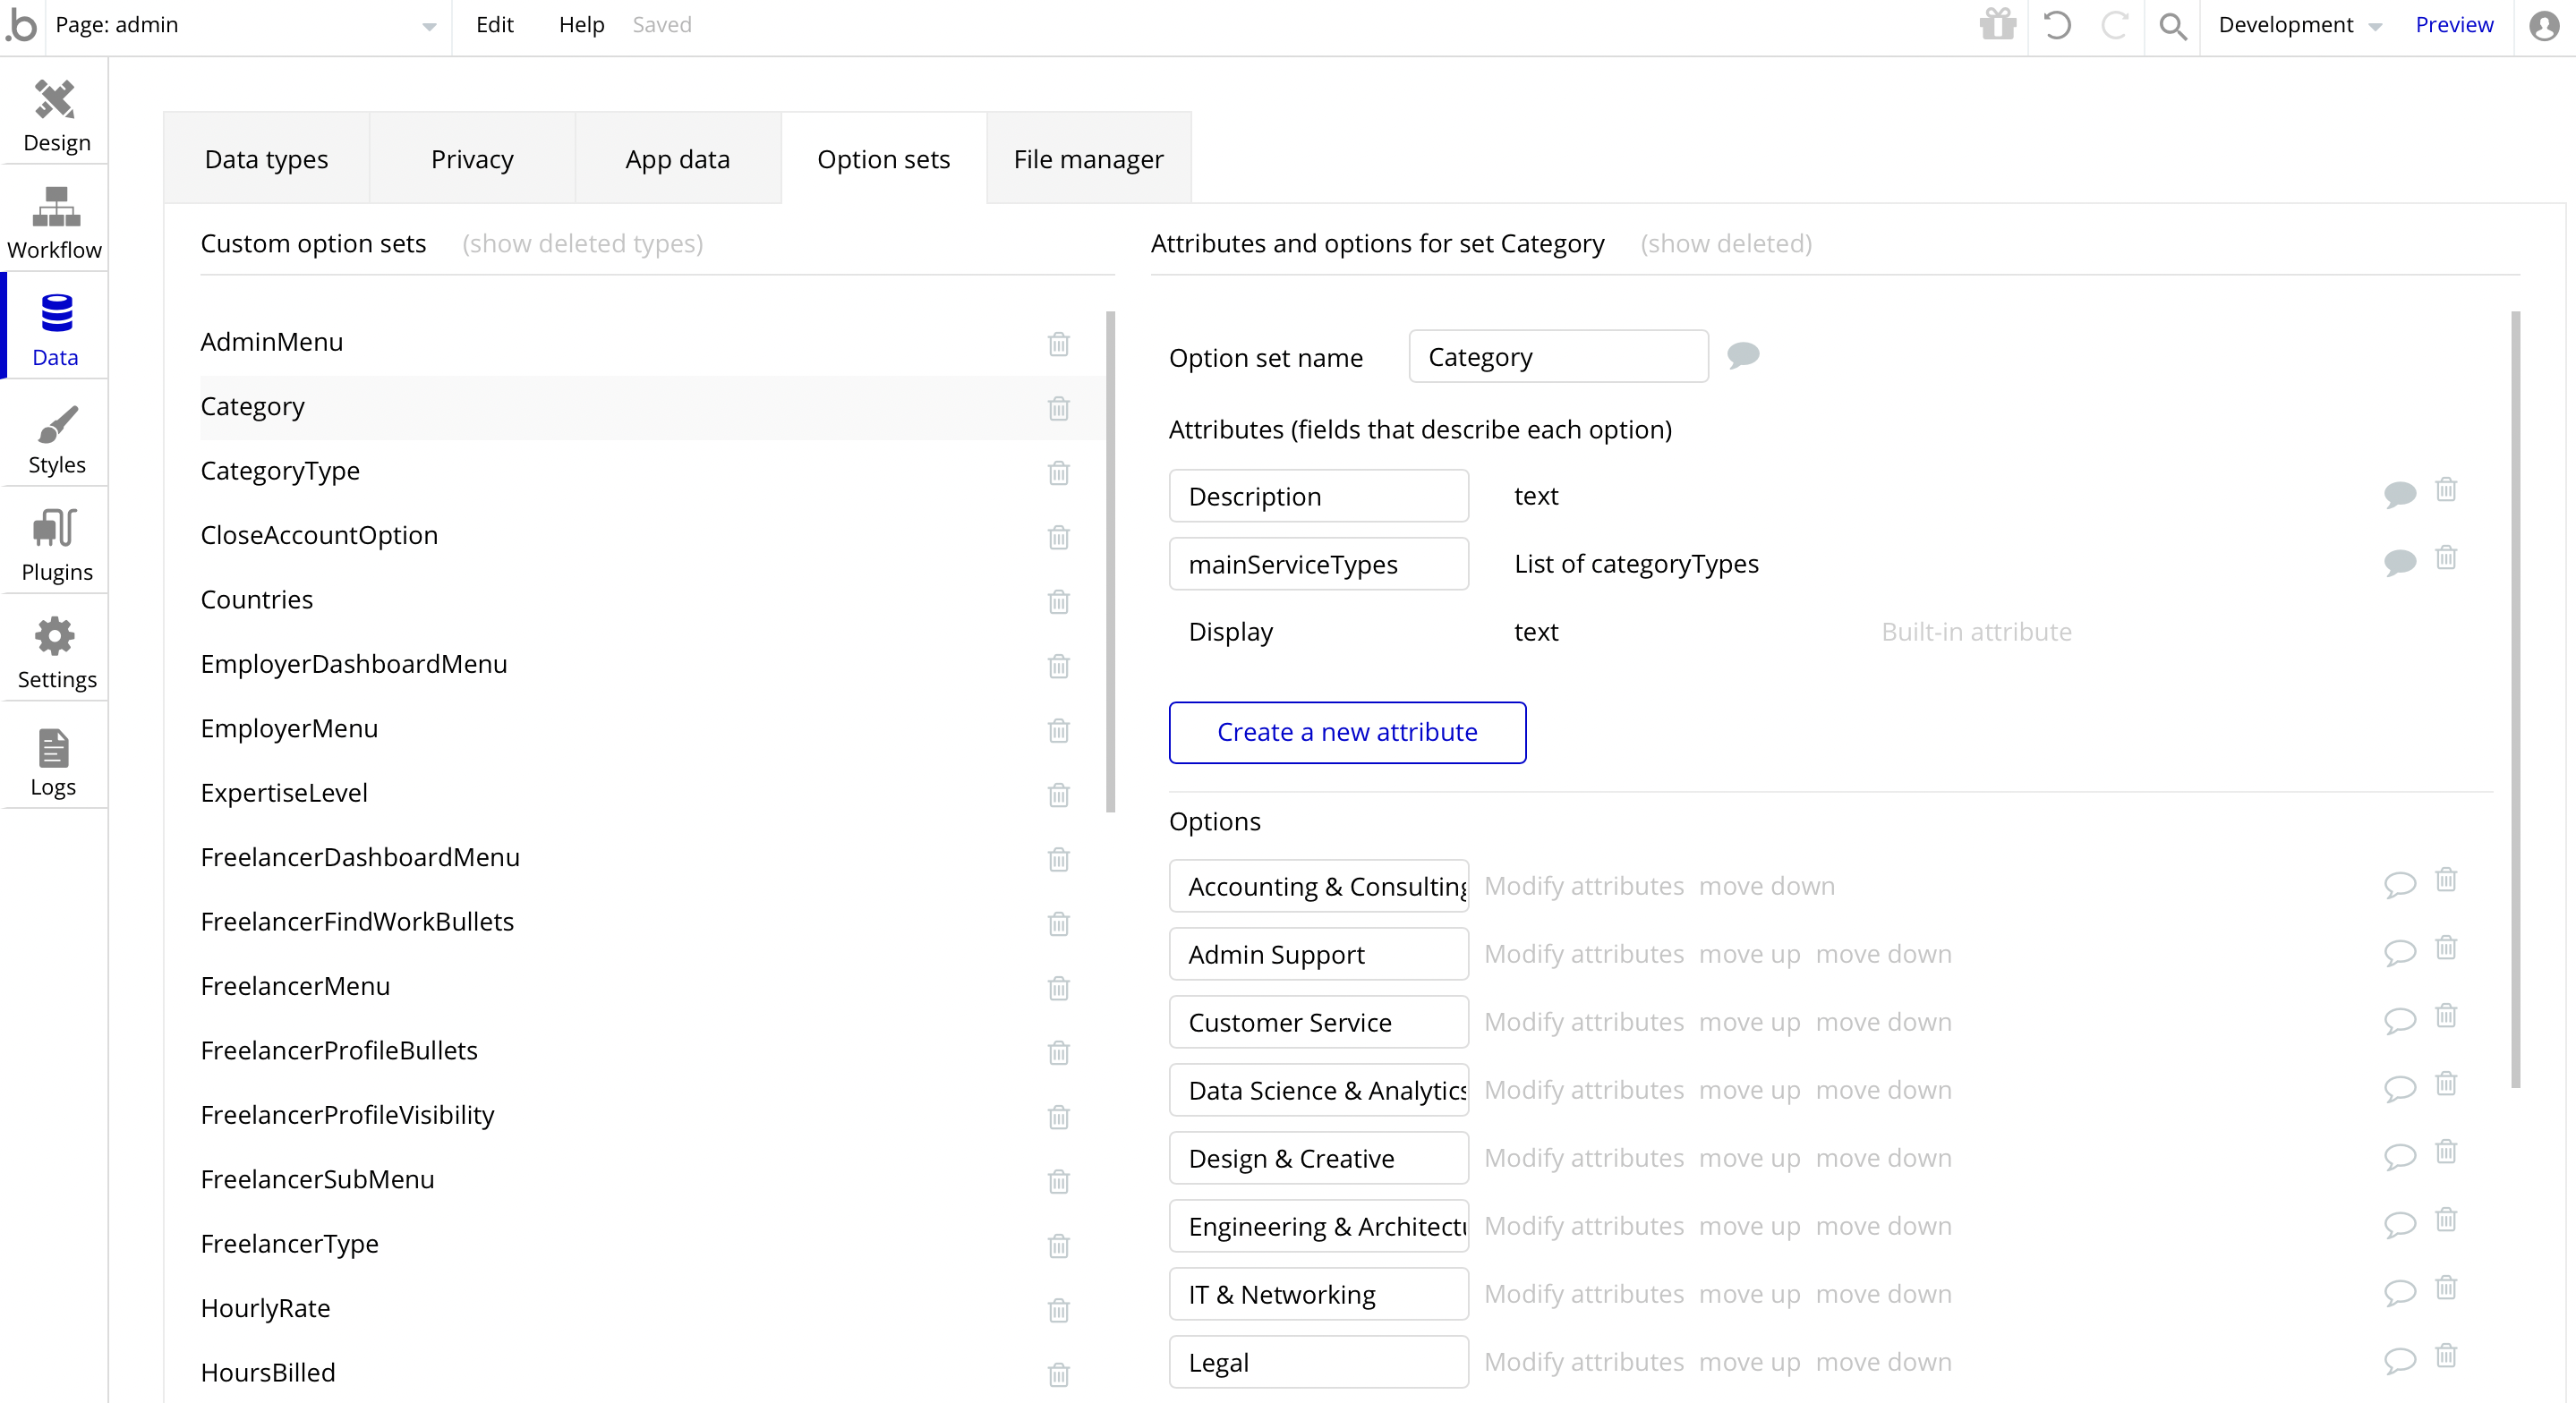
Task: Switch to the File manager tab
Action: click(x=1088, y=159)
